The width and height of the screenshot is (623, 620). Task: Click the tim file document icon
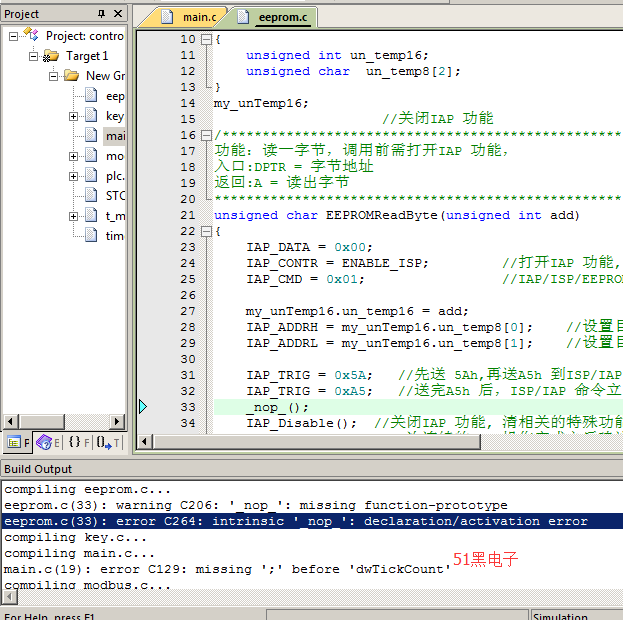(91, 235)
